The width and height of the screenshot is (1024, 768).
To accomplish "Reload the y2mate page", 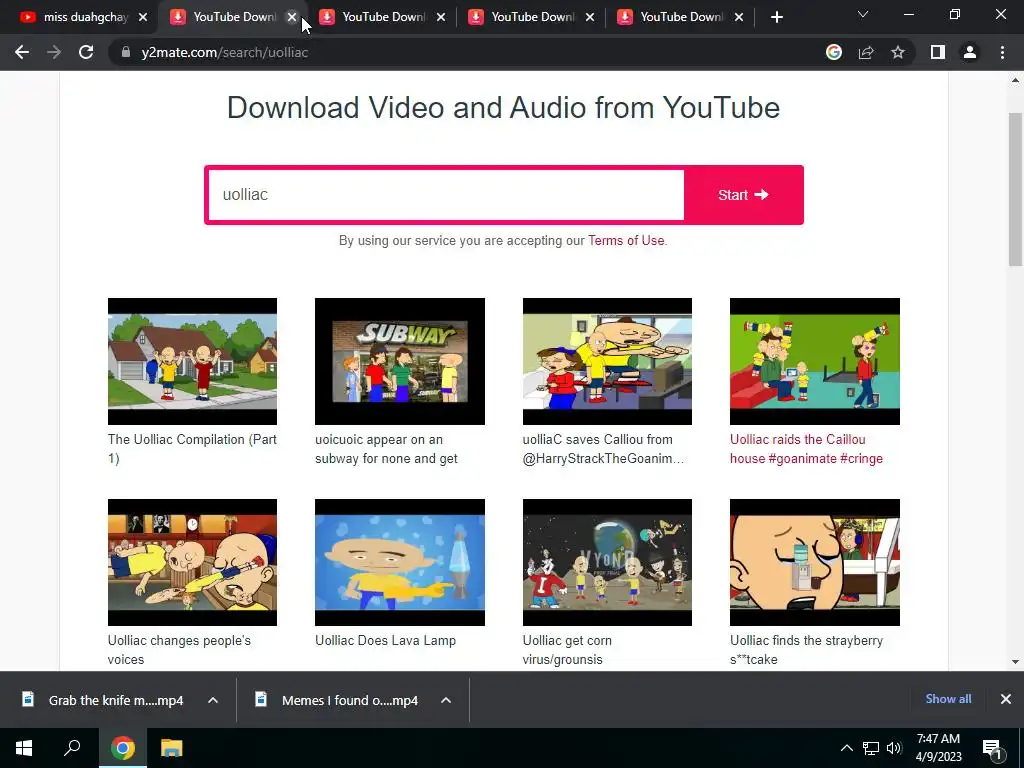I will pyautogui.click(x=86, y=52).
